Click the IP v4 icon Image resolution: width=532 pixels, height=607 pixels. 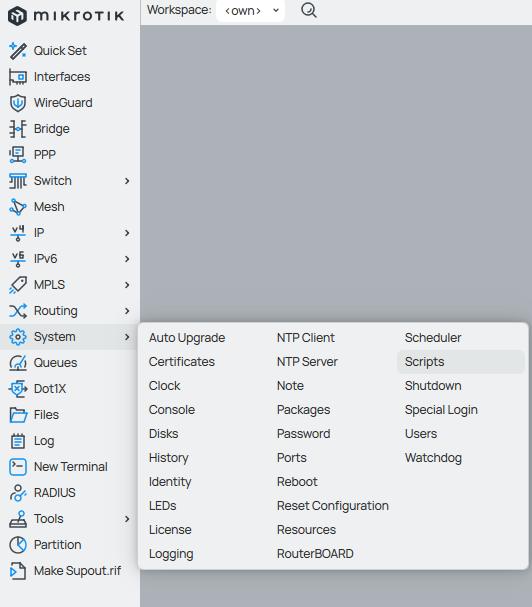click(18, 233)
